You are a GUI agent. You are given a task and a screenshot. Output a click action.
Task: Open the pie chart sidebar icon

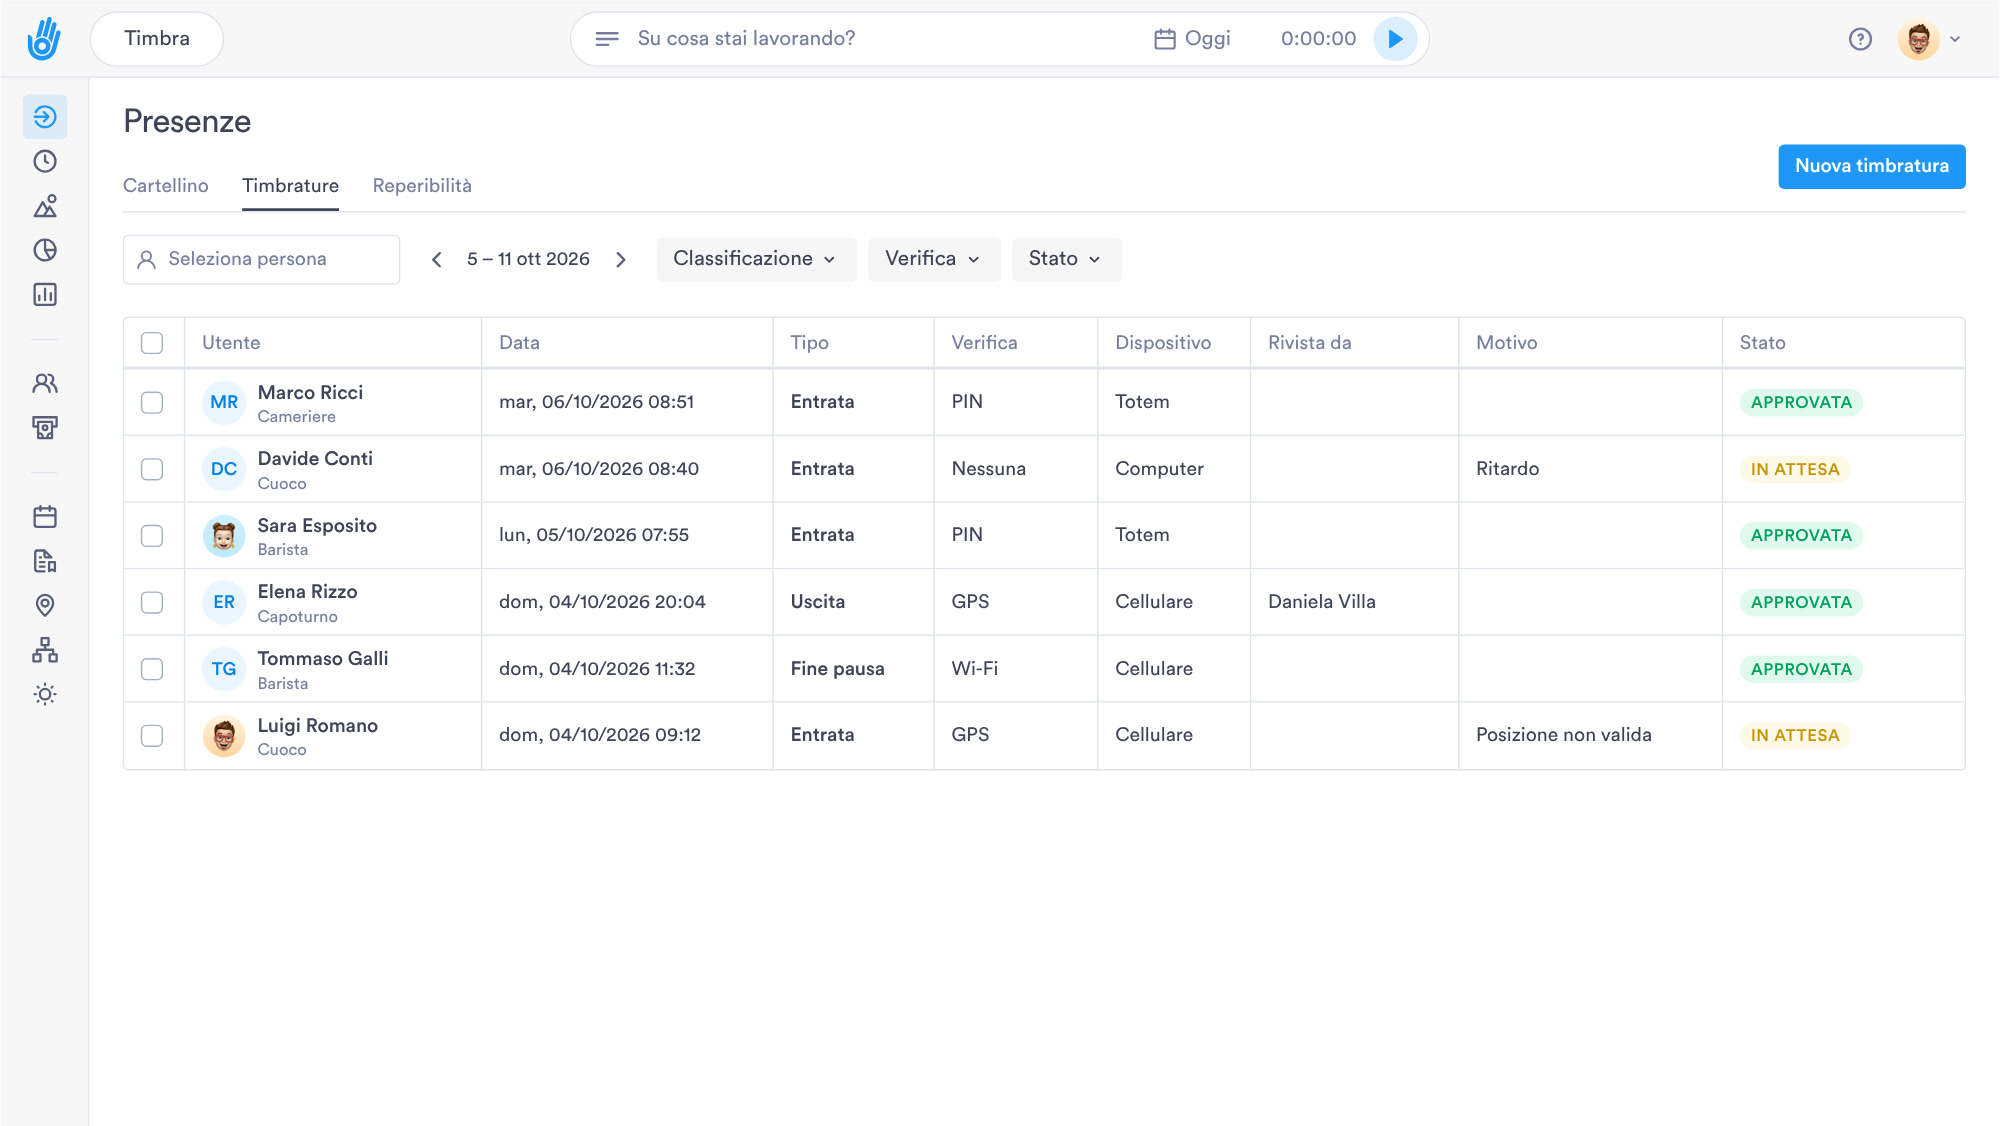(x=45, y=250)
